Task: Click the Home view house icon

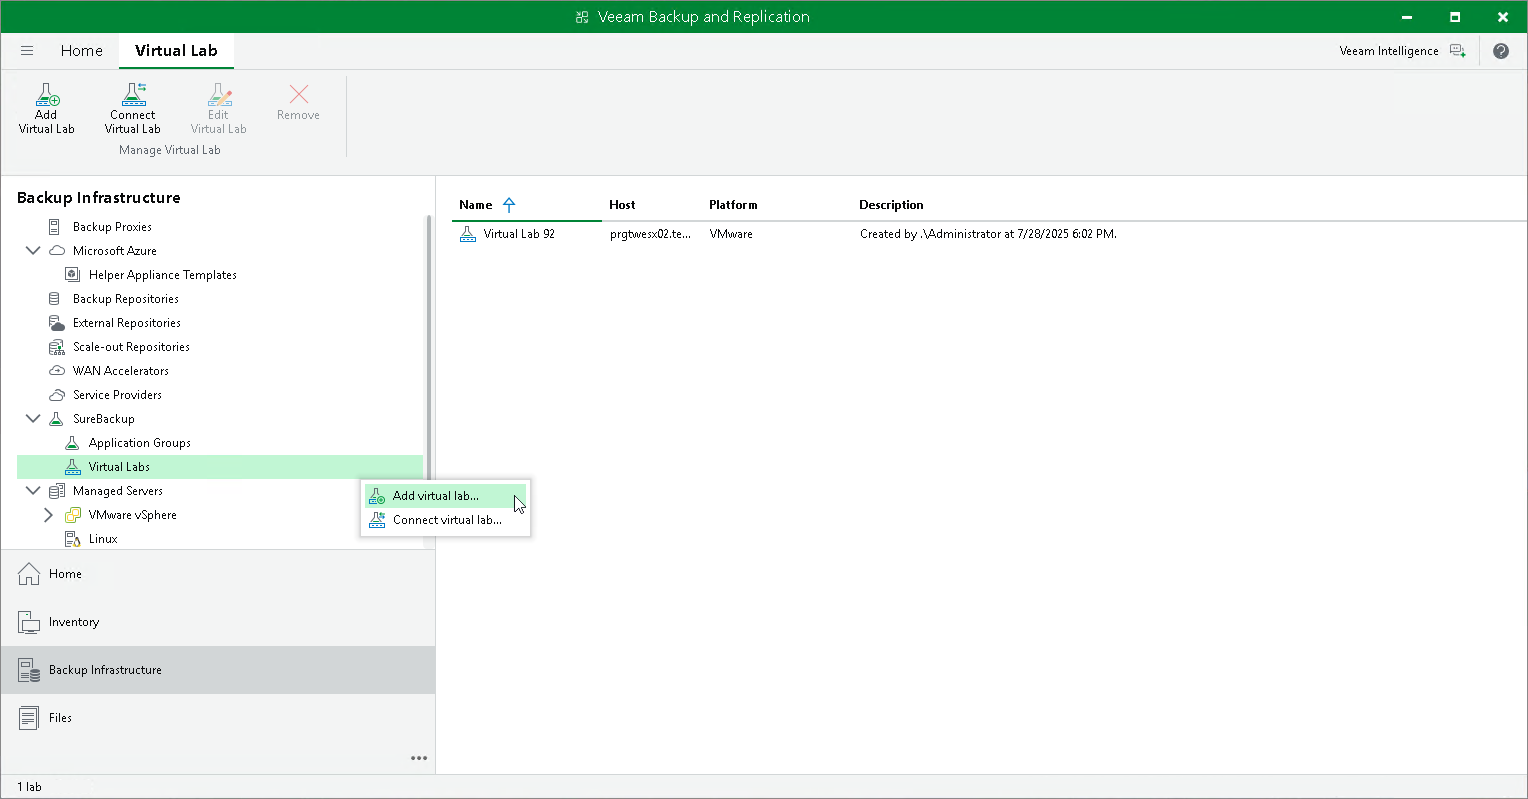Action: [x=29, y=574]
